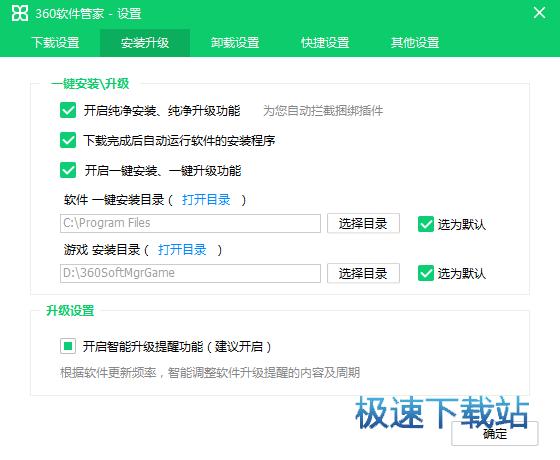Switch to the 下载设置 tab
The width and height of the screenshot is (560, 460).
coord(55,42)
